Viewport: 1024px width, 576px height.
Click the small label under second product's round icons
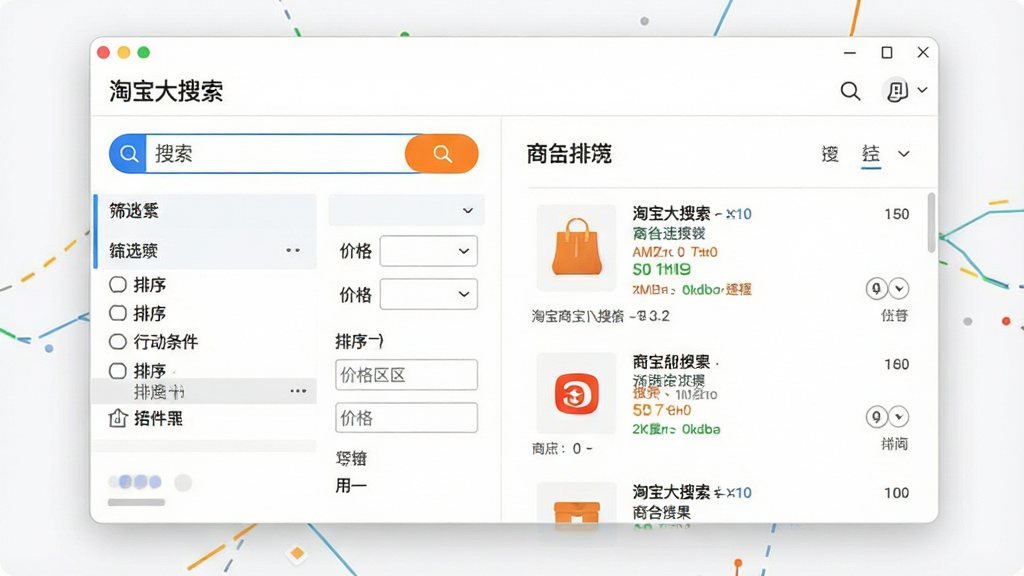click(894, 444)
